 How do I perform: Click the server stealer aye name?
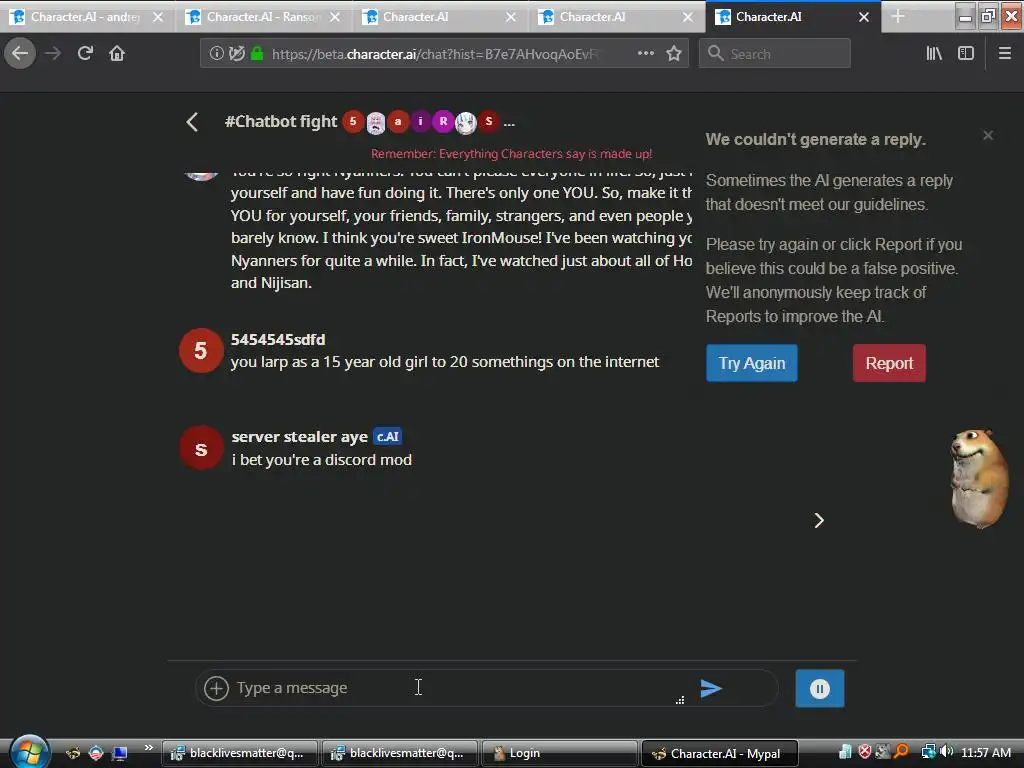300,437
